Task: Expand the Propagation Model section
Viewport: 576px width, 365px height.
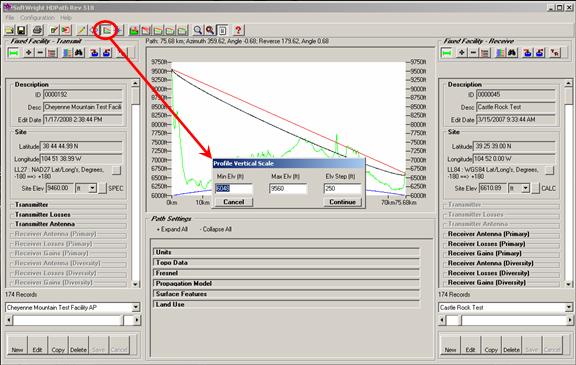Action: click(x=286, y=283)
